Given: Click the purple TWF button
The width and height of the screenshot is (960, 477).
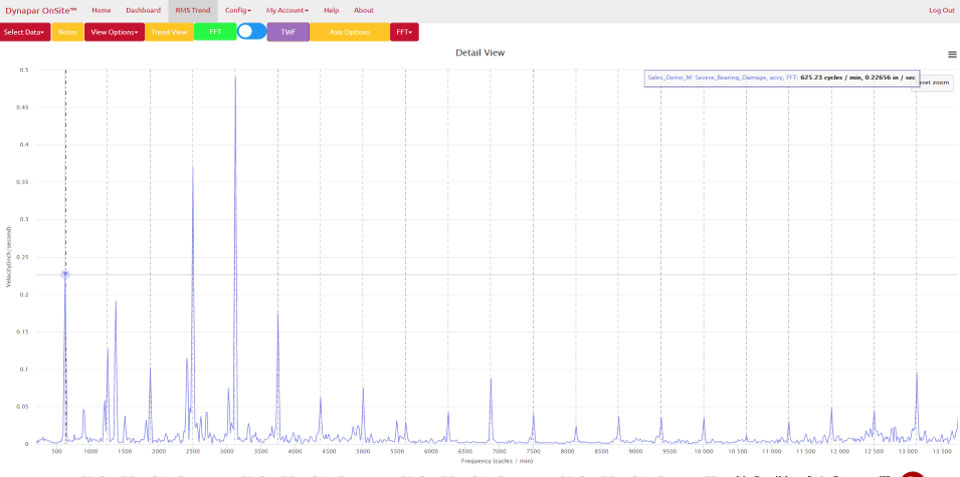Looking at the screenshot, I should (x=288, y=32).
